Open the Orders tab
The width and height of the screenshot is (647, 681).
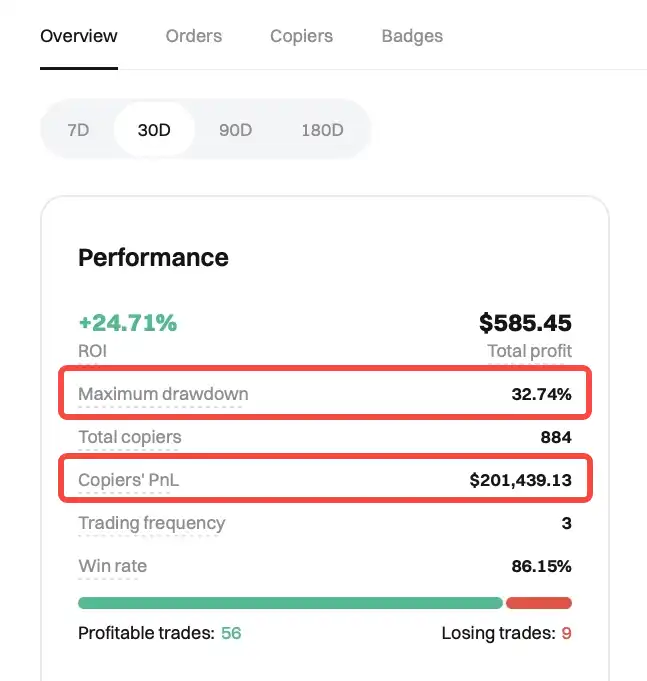tap(194, 36)
